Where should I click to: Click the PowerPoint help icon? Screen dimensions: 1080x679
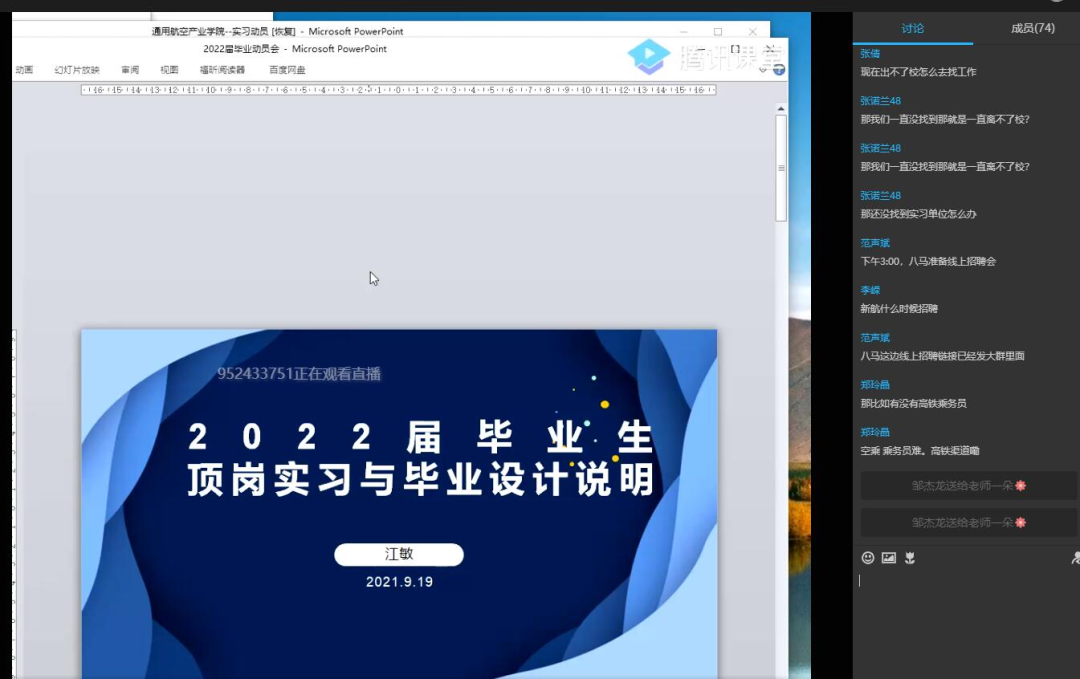(779, 70)
